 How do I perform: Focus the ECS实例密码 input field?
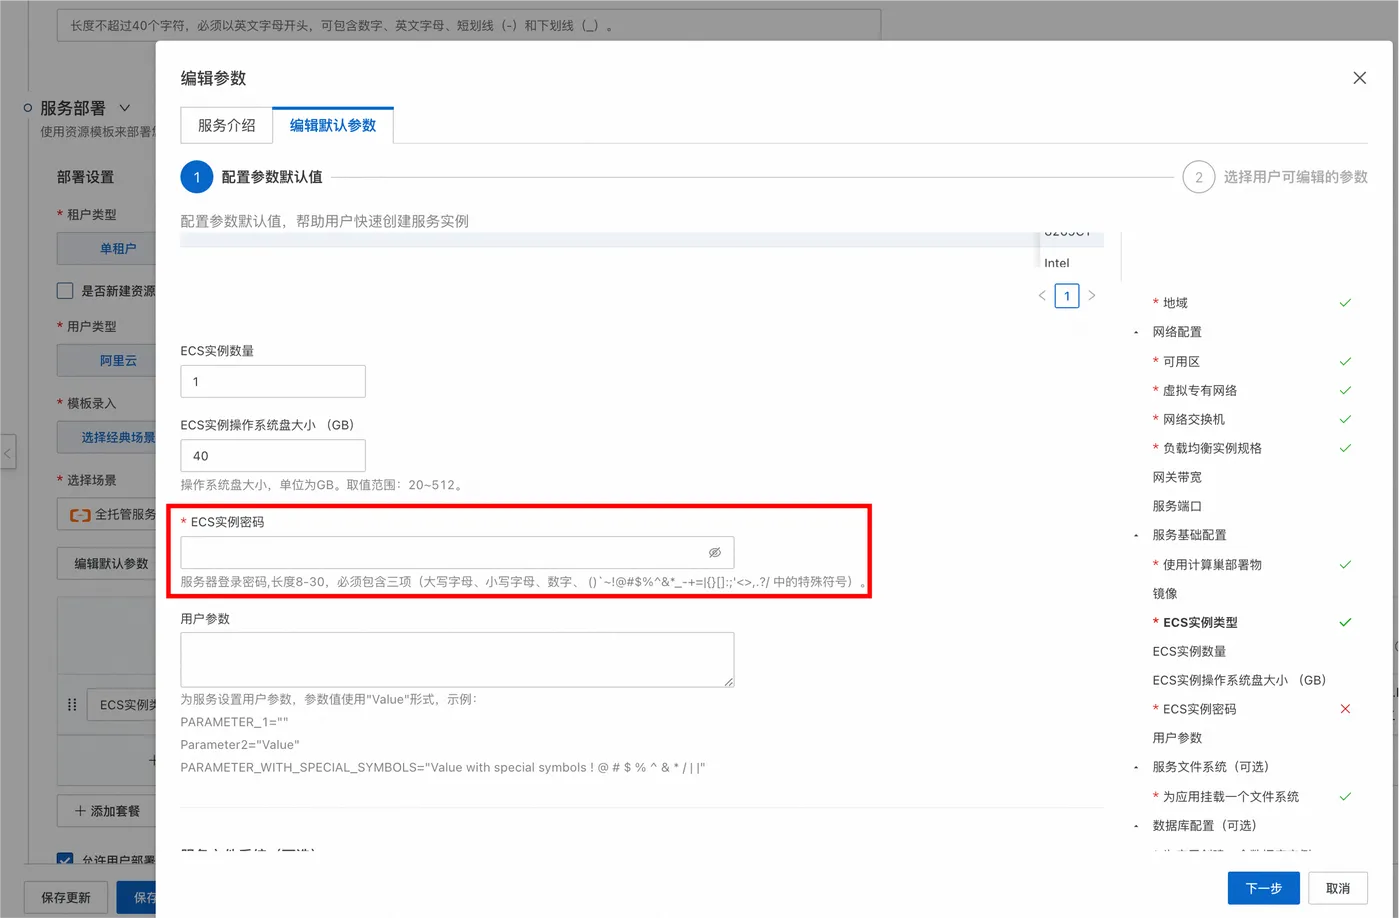[x=457, y=552]
